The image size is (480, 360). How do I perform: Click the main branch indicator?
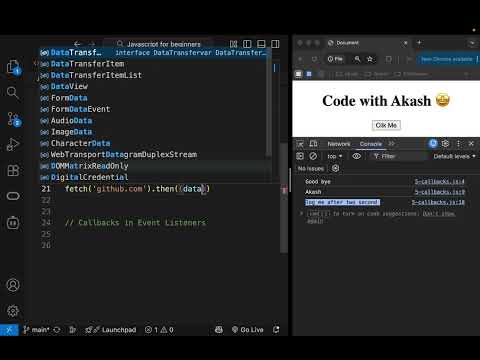[36, 330]
